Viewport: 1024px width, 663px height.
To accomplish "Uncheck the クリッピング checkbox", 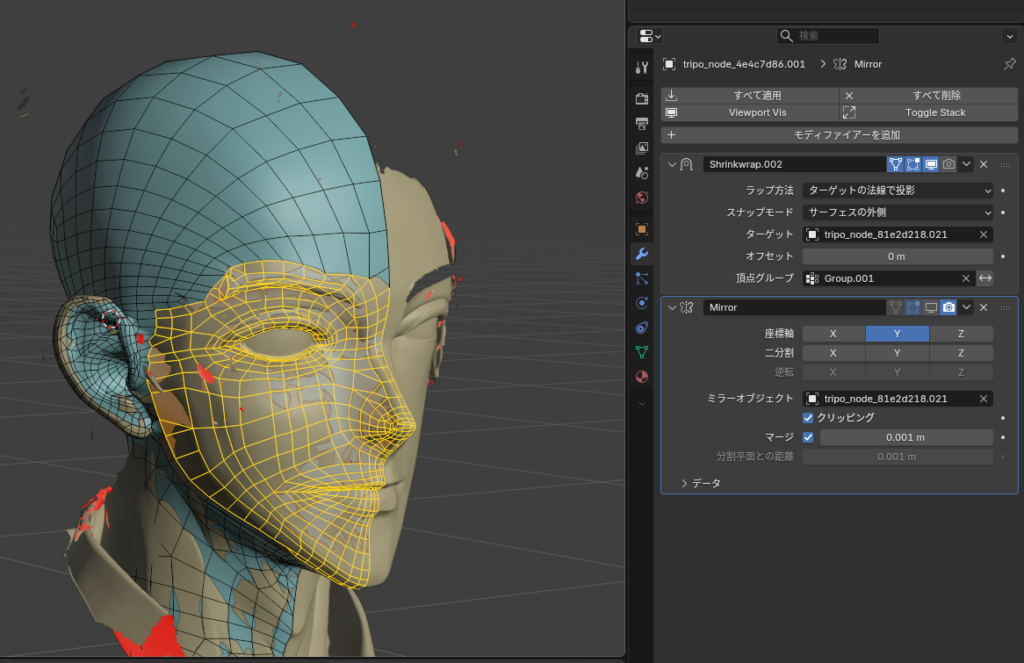I will pos(808,417).
